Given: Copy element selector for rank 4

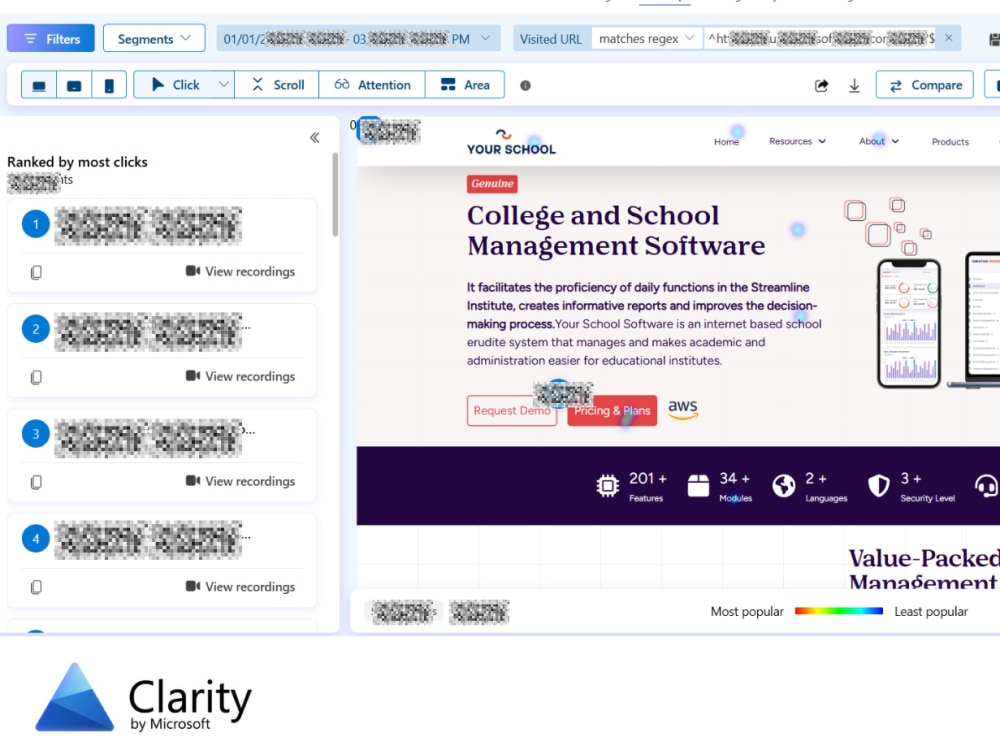Looking at the screenshot, I should click(36, 587).
